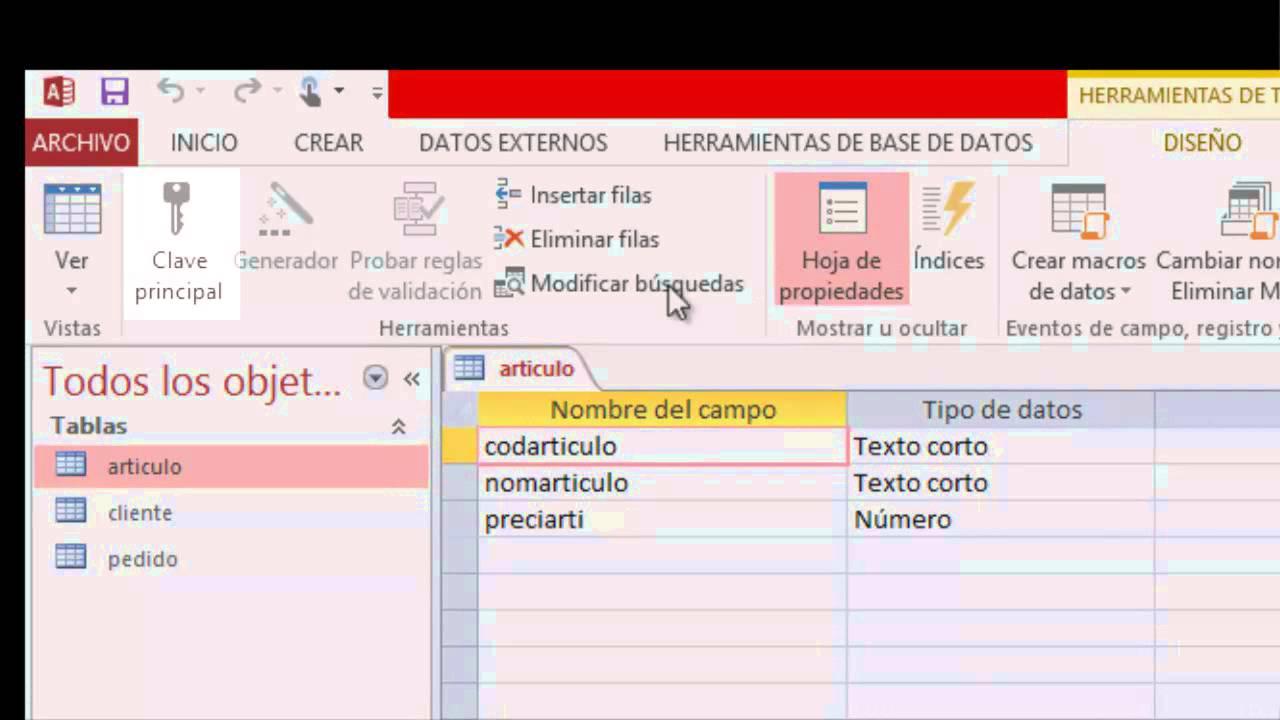
Task: Switch to the CREAR ribbon tab
Action: tap(328, 143)
